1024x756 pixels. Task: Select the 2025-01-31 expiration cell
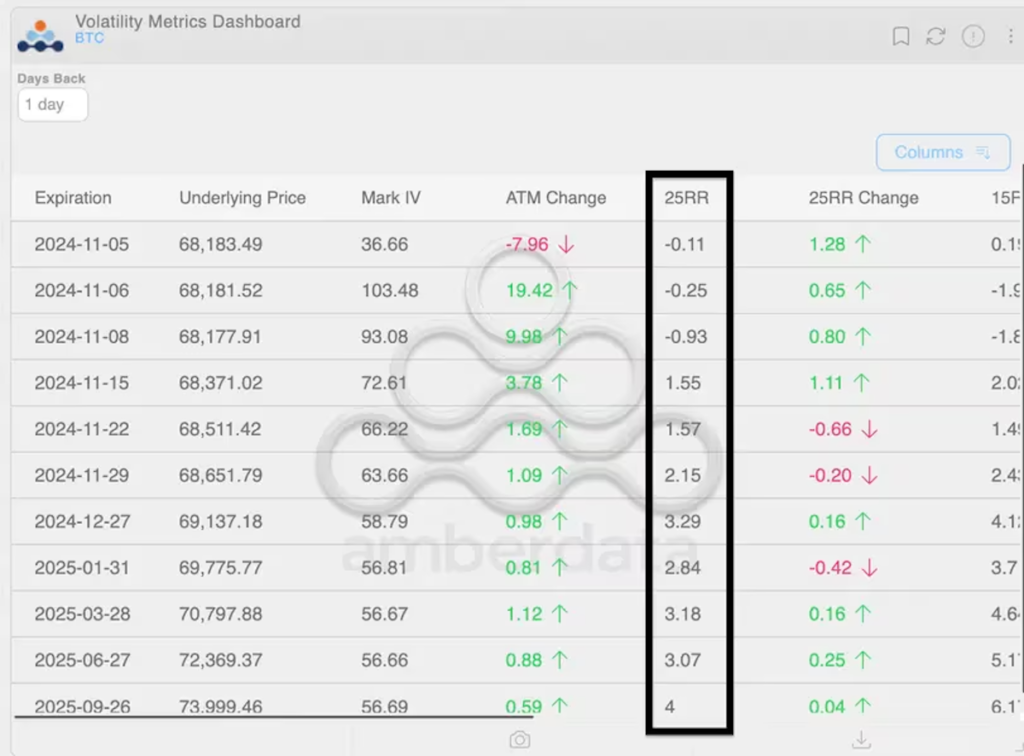tap(82, 568)
